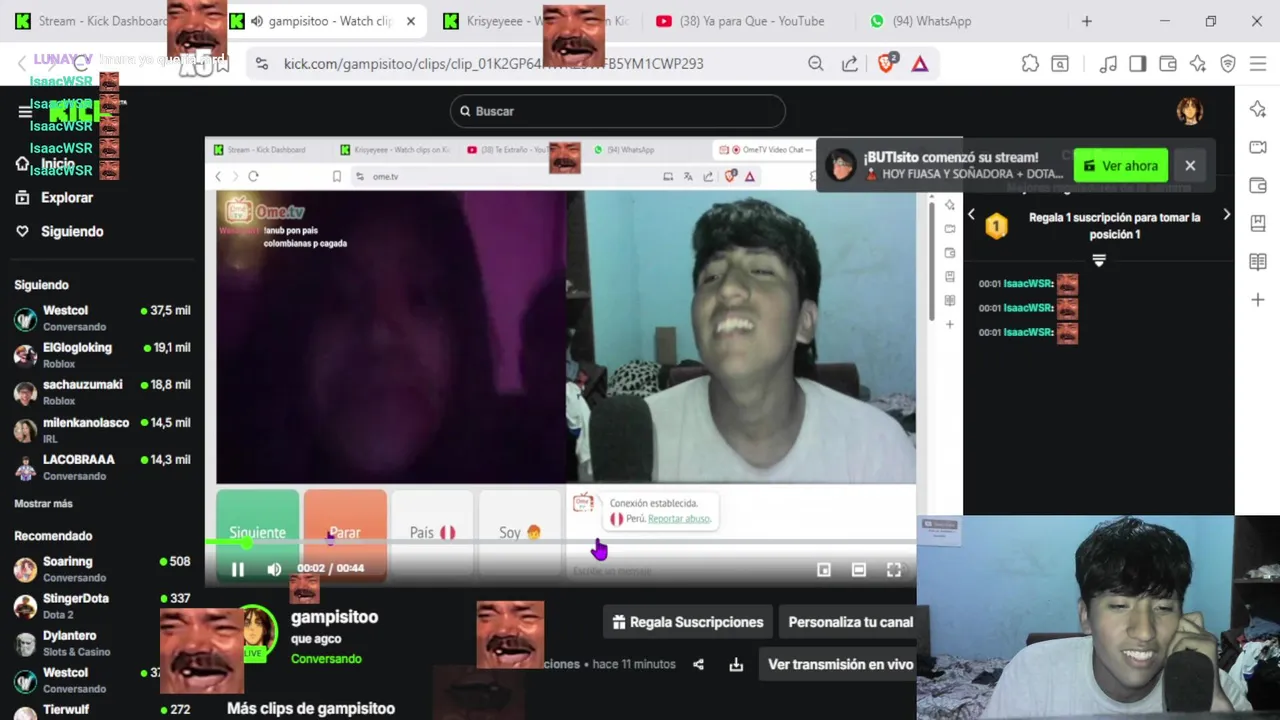Open the Conversando category link
Image resolution: width=1280 pixels, height=720 pixels.
pyautogui.click(x=326, y=659)
